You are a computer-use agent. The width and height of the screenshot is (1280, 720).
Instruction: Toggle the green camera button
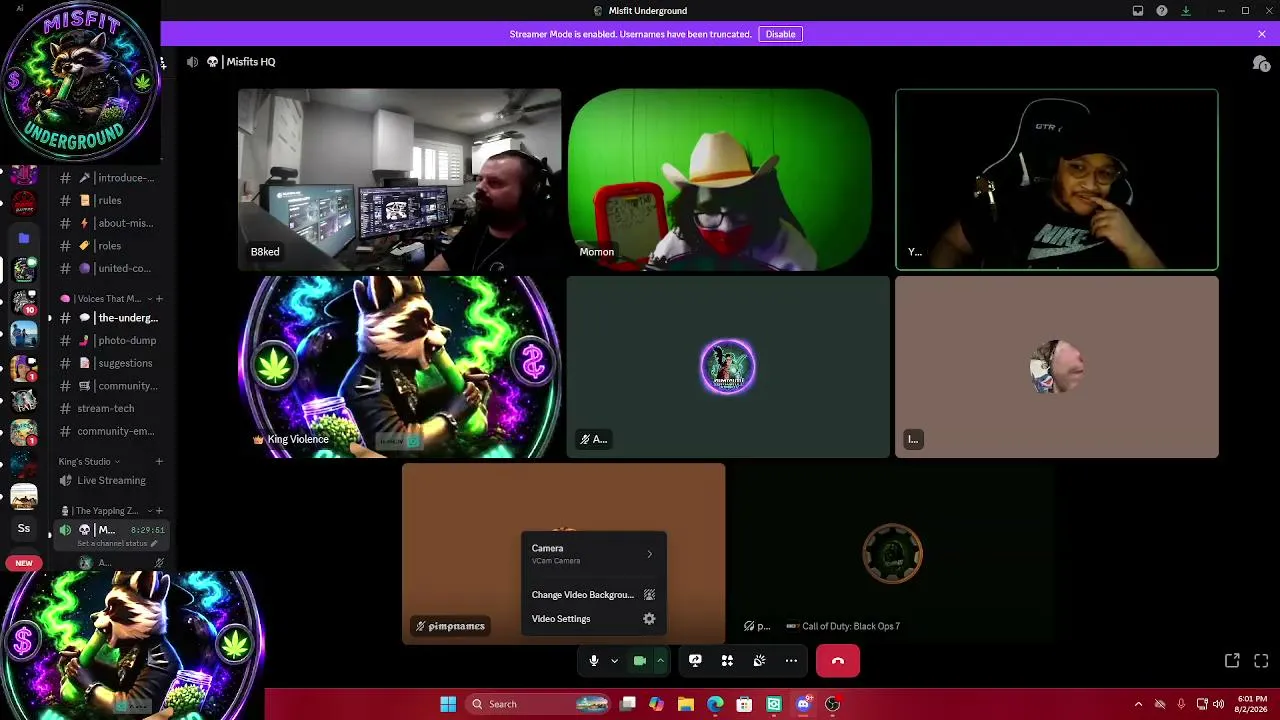point(640,661)
